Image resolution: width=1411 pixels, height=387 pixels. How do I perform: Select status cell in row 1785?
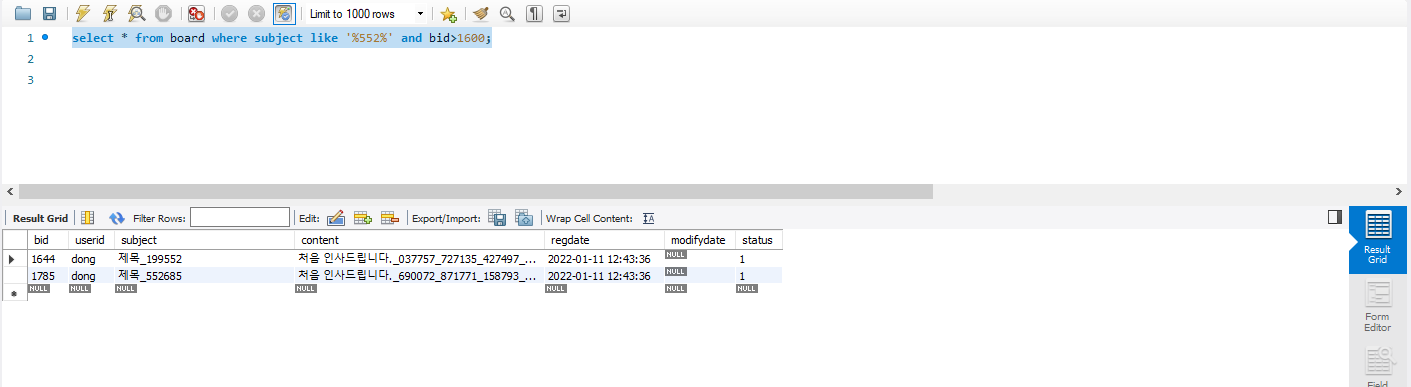(758, 275)
